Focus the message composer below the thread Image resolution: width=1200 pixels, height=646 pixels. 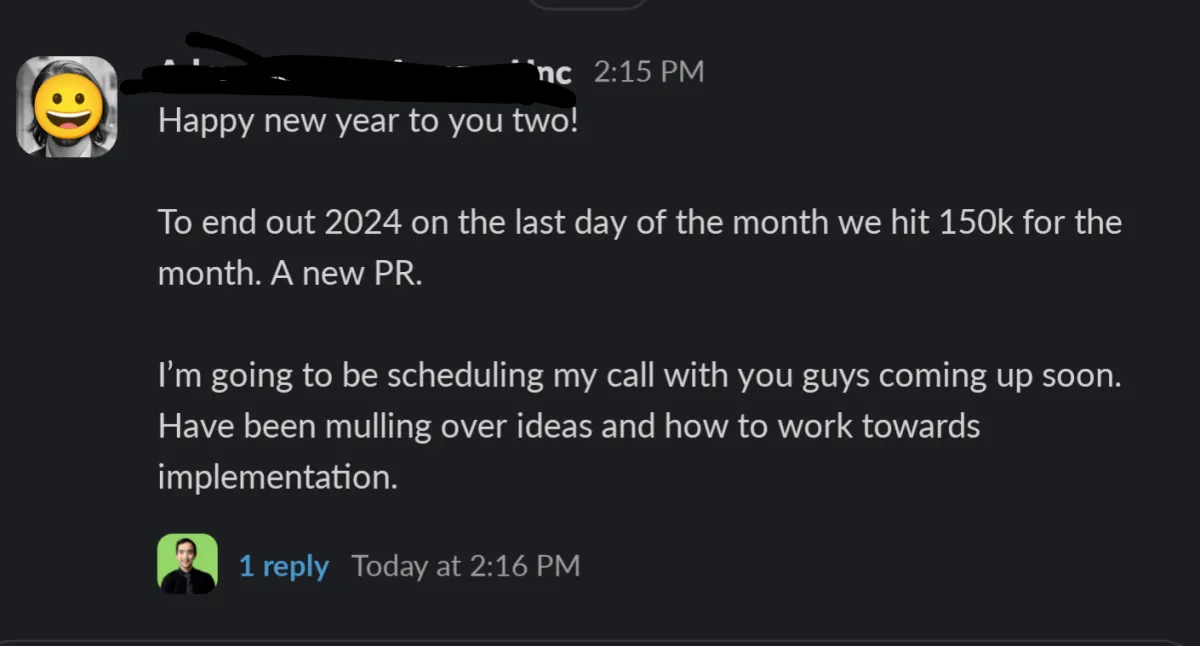[x=600, y=642]
